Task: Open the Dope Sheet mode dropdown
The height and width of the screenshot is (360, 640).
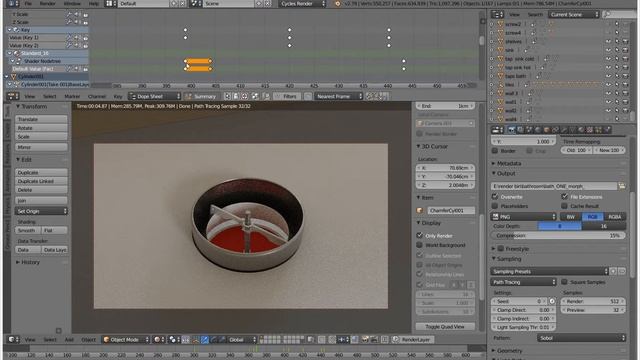Action: pos(154,96)
